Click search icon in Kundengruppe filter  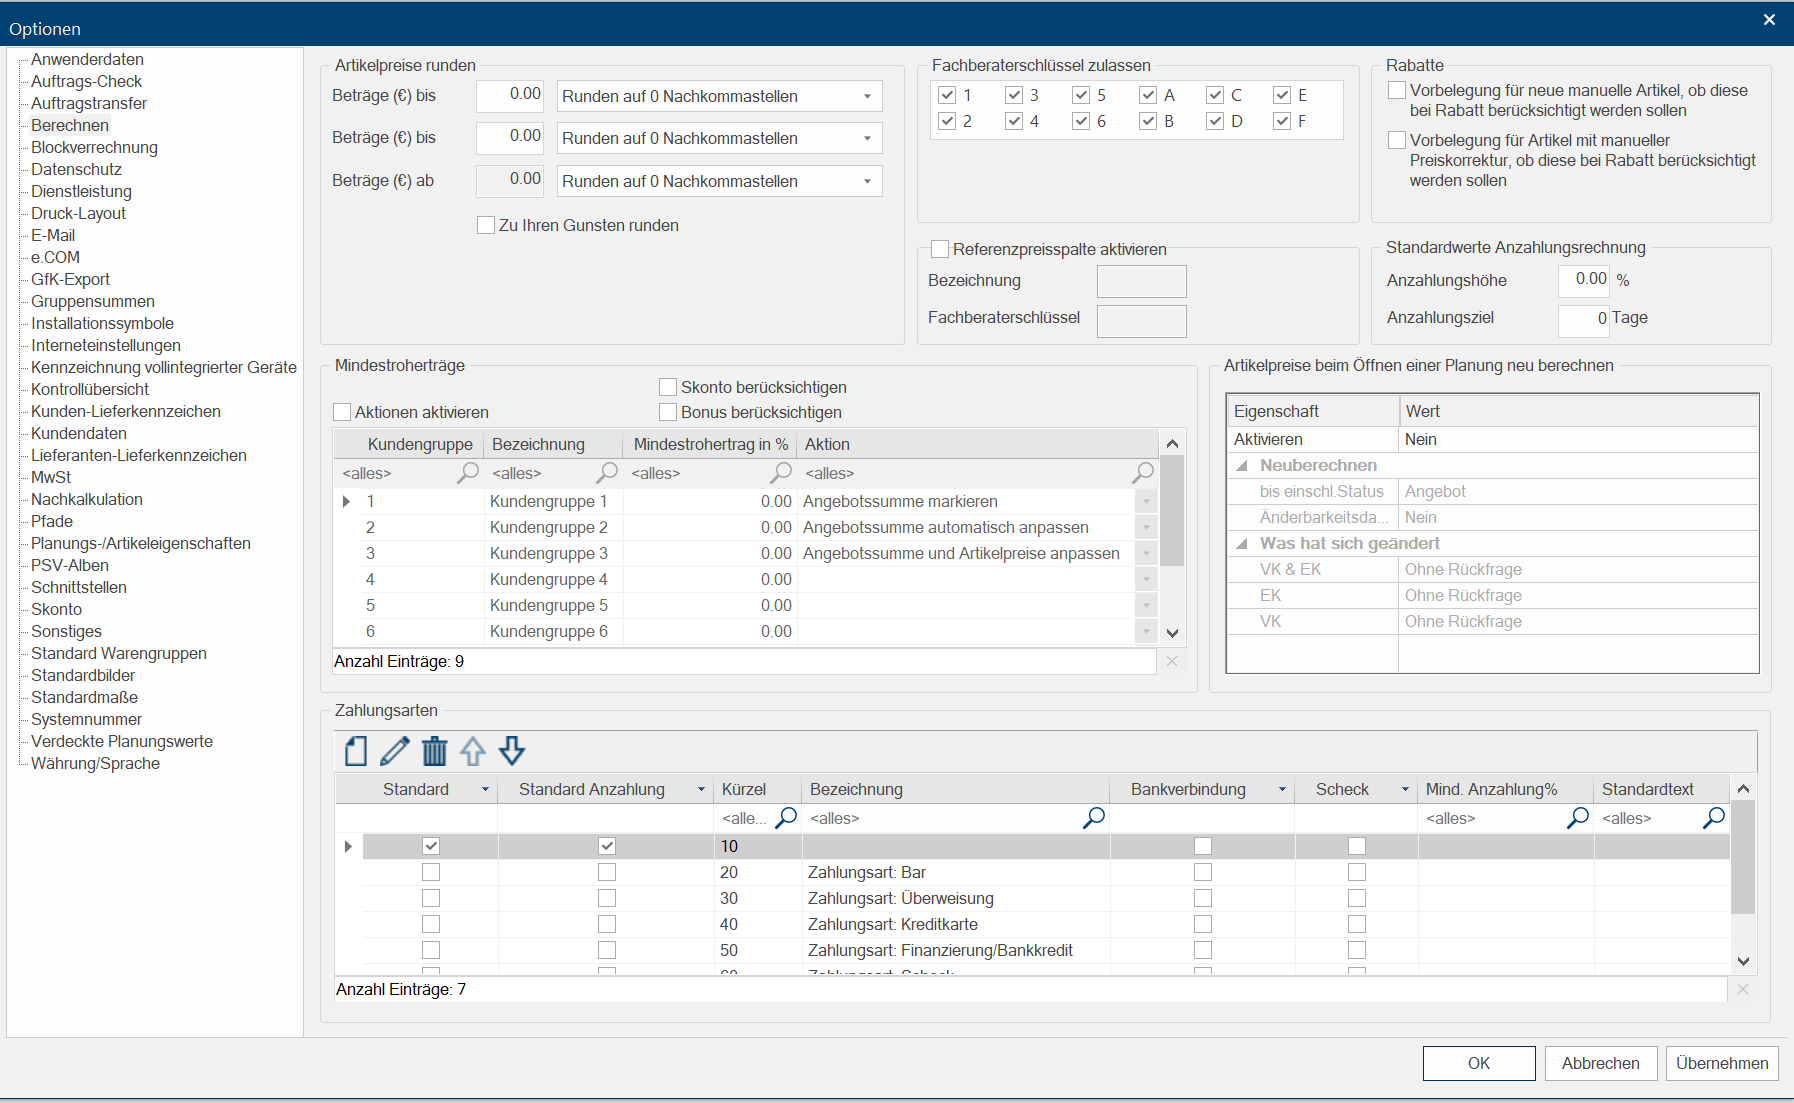(467, 473)
